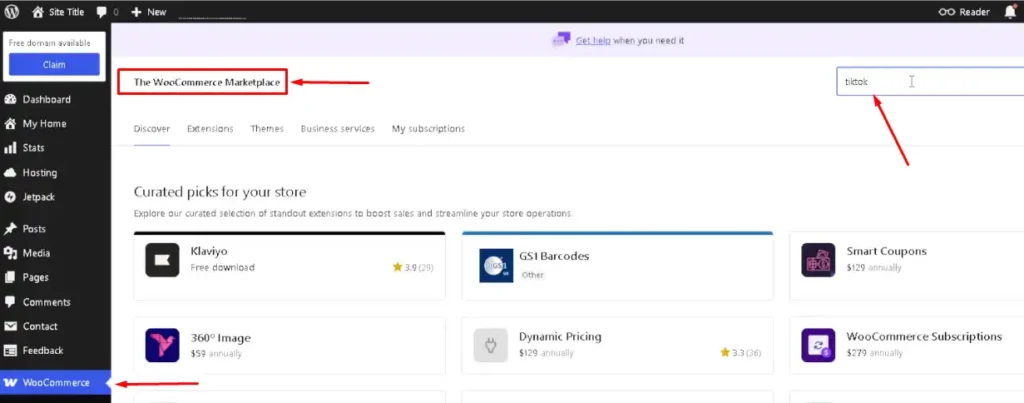Open the GS1 Barcodes extension
This screenshot has width=1024, height=403.
click(617, 266)
